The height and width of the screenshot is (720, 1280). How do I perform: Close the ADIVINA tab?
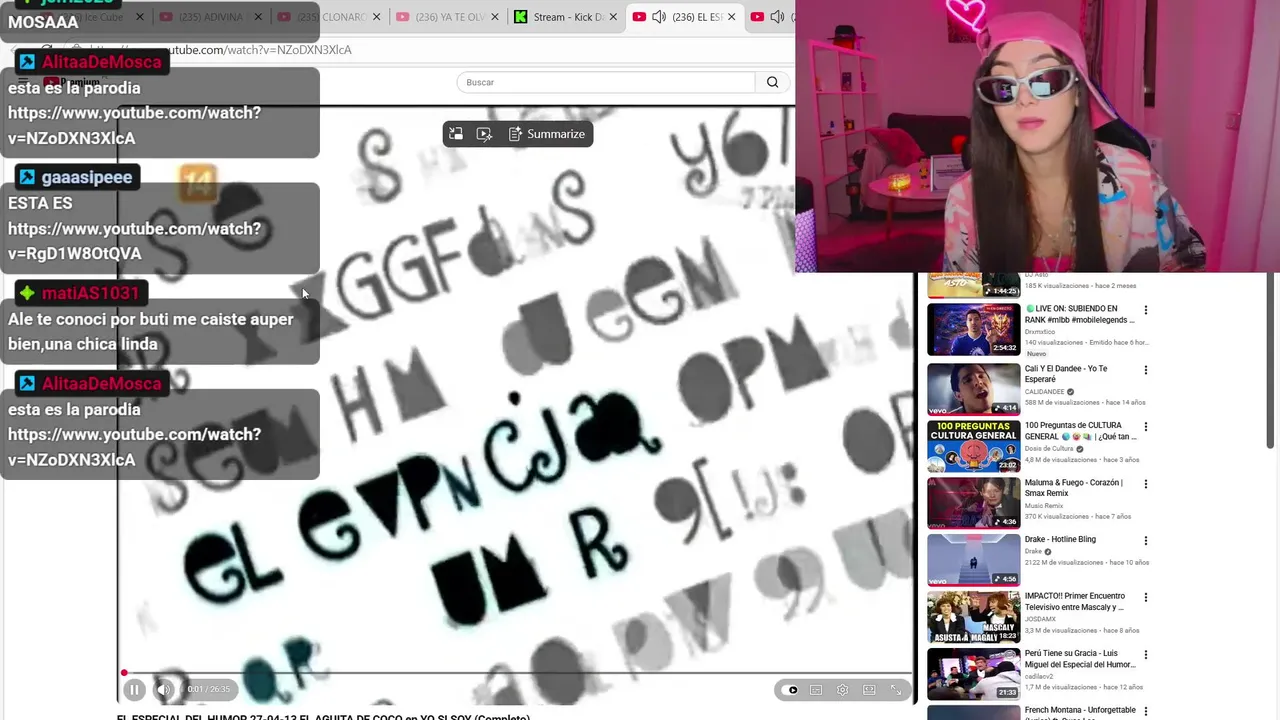point(258,17)
